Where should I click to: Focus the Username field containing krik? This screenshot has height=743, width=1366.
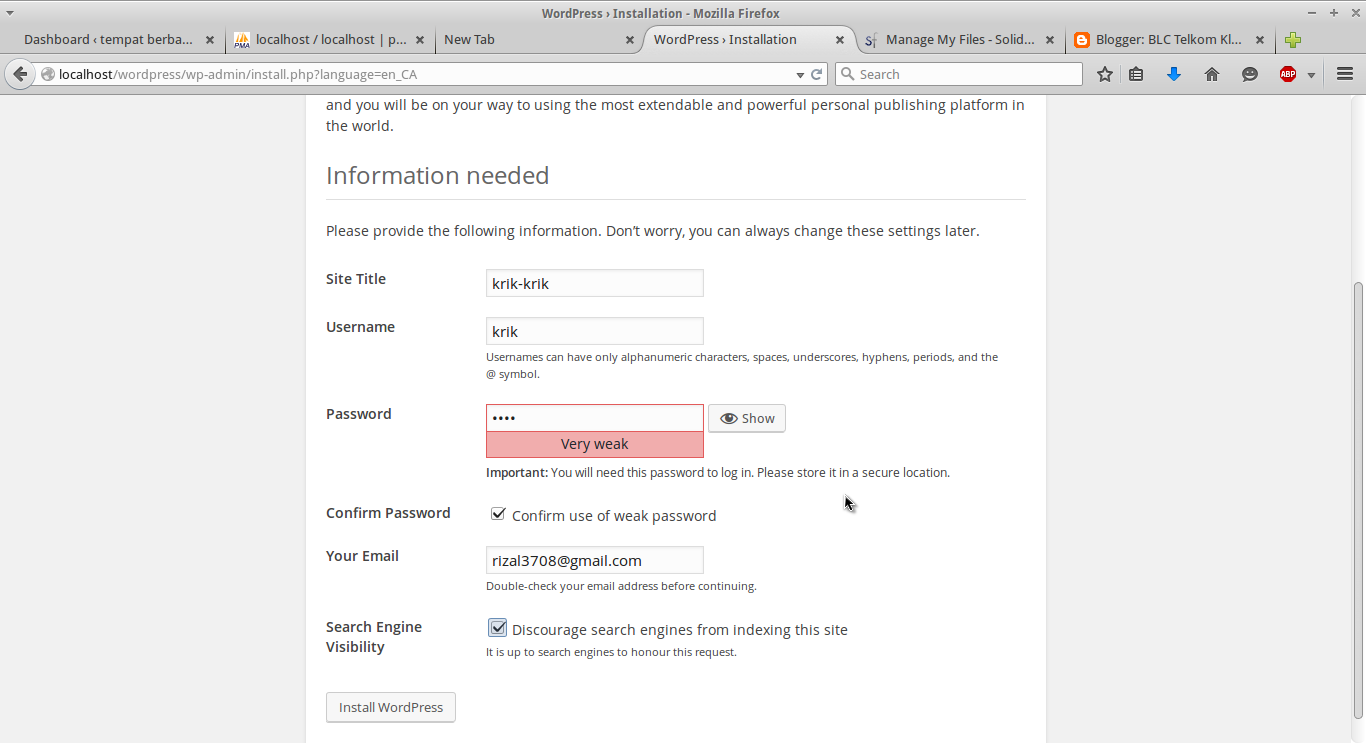point(595,331)
